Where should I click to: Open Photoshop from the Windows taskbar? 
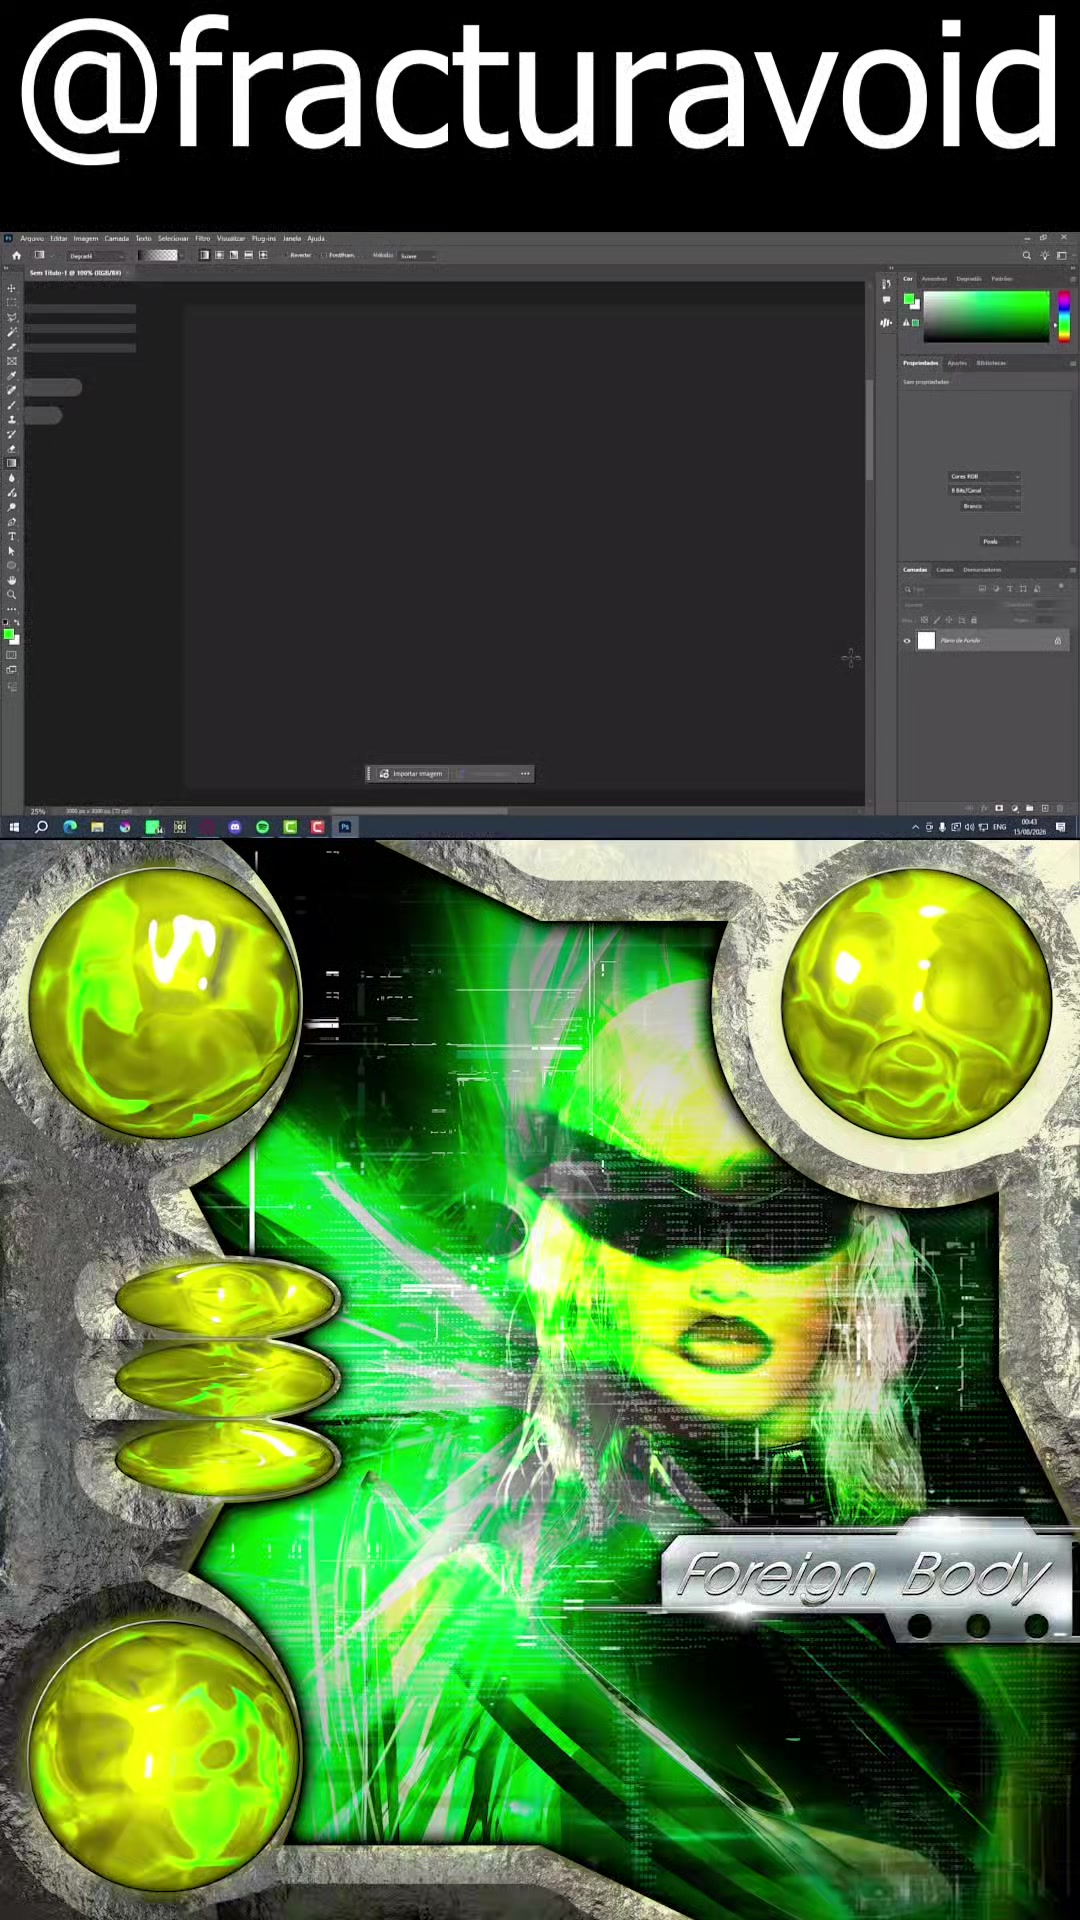tap(345, 827)
